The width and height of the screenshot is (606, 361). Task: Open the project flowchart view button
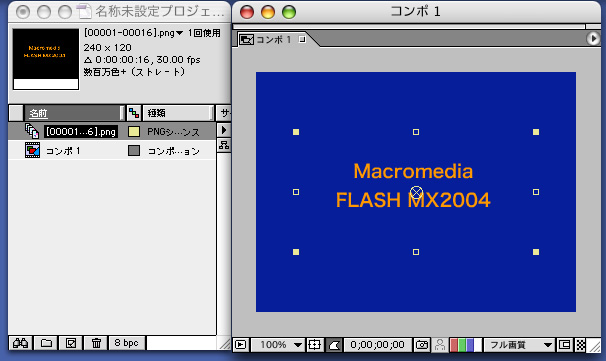224,145
